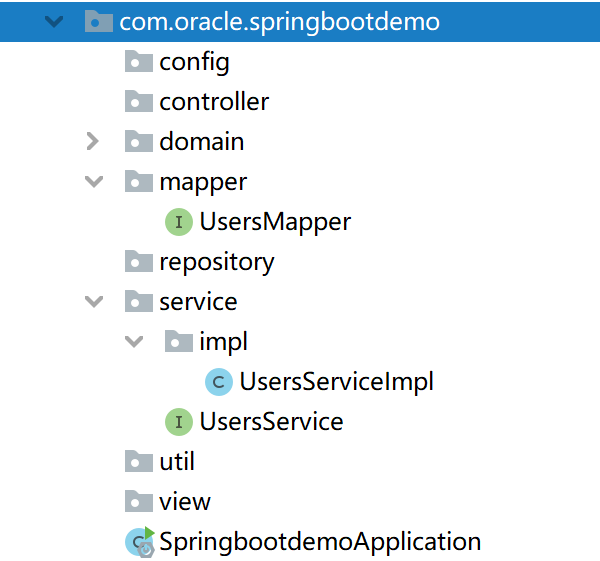600x561 pixels.
Task: Collapse the impl package arrow
Action: (133, 342)
